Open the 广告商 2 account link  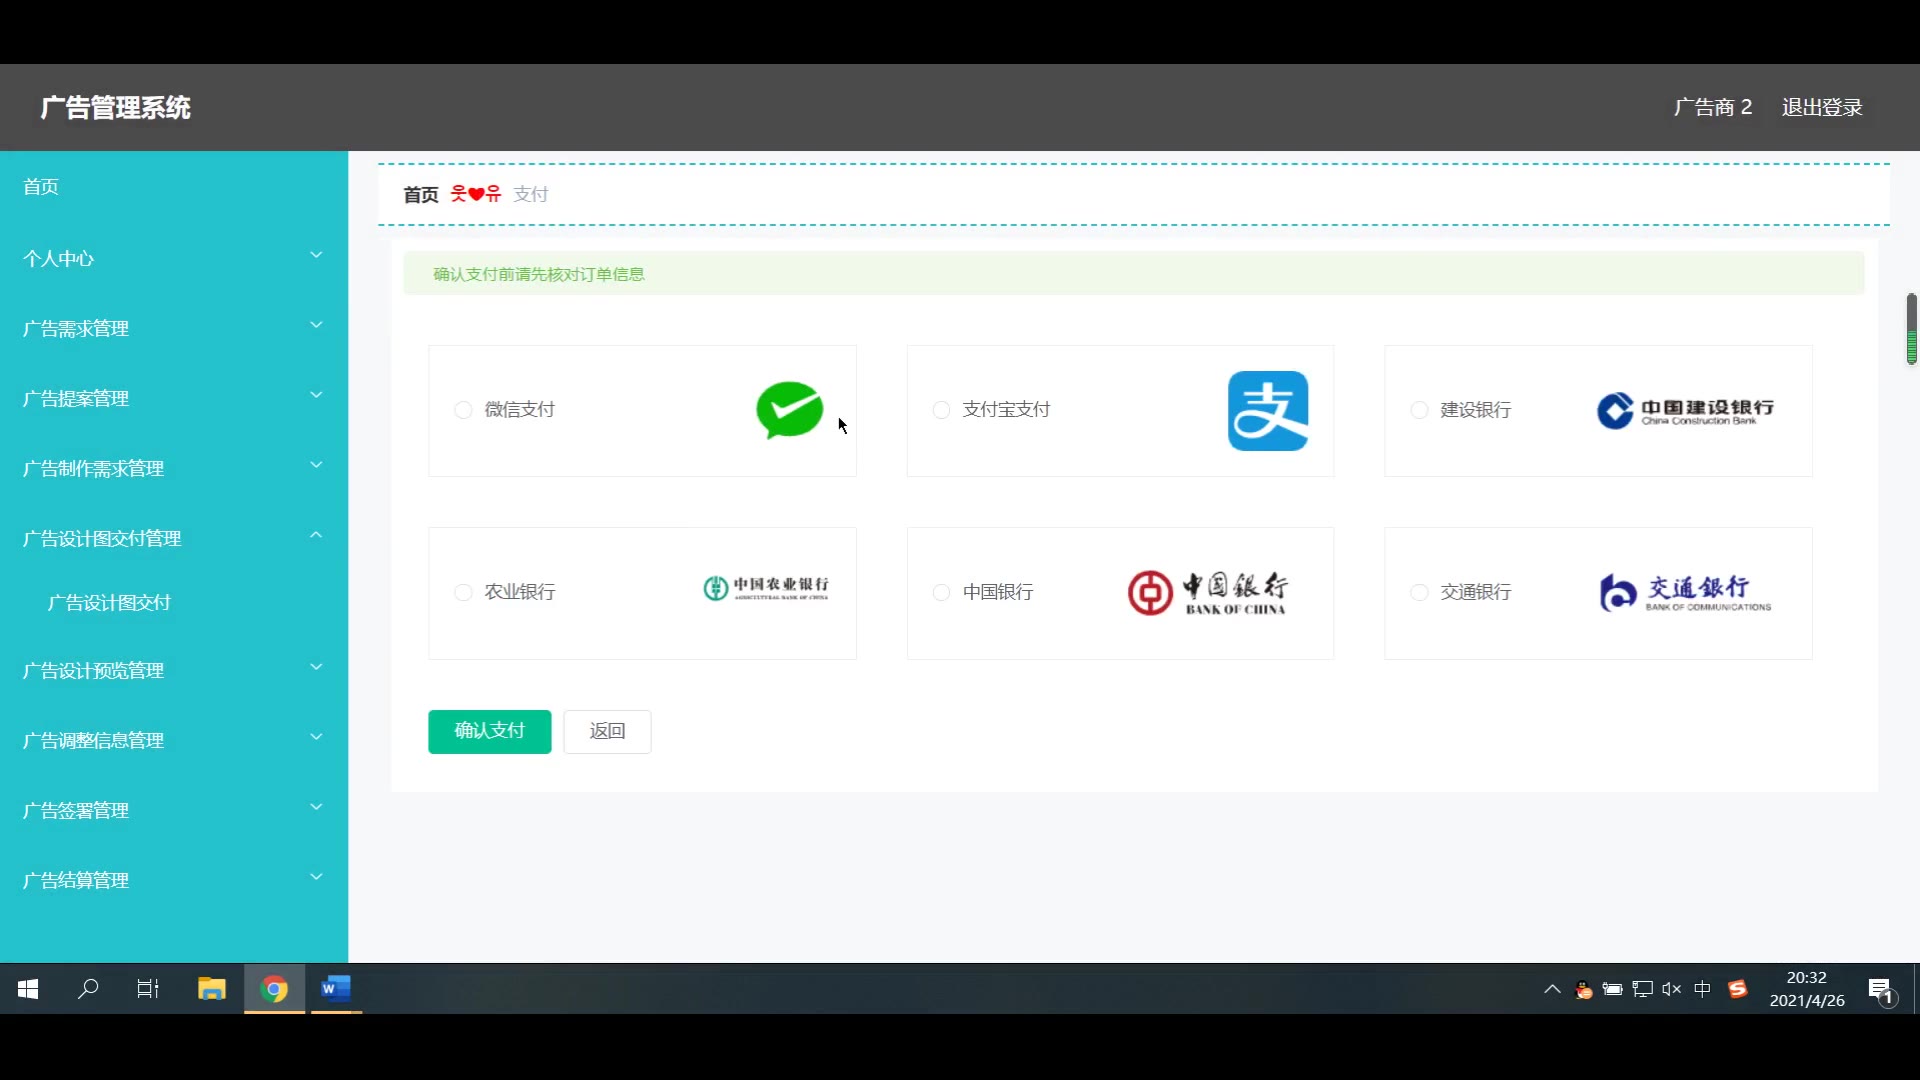coord(1713,107)
